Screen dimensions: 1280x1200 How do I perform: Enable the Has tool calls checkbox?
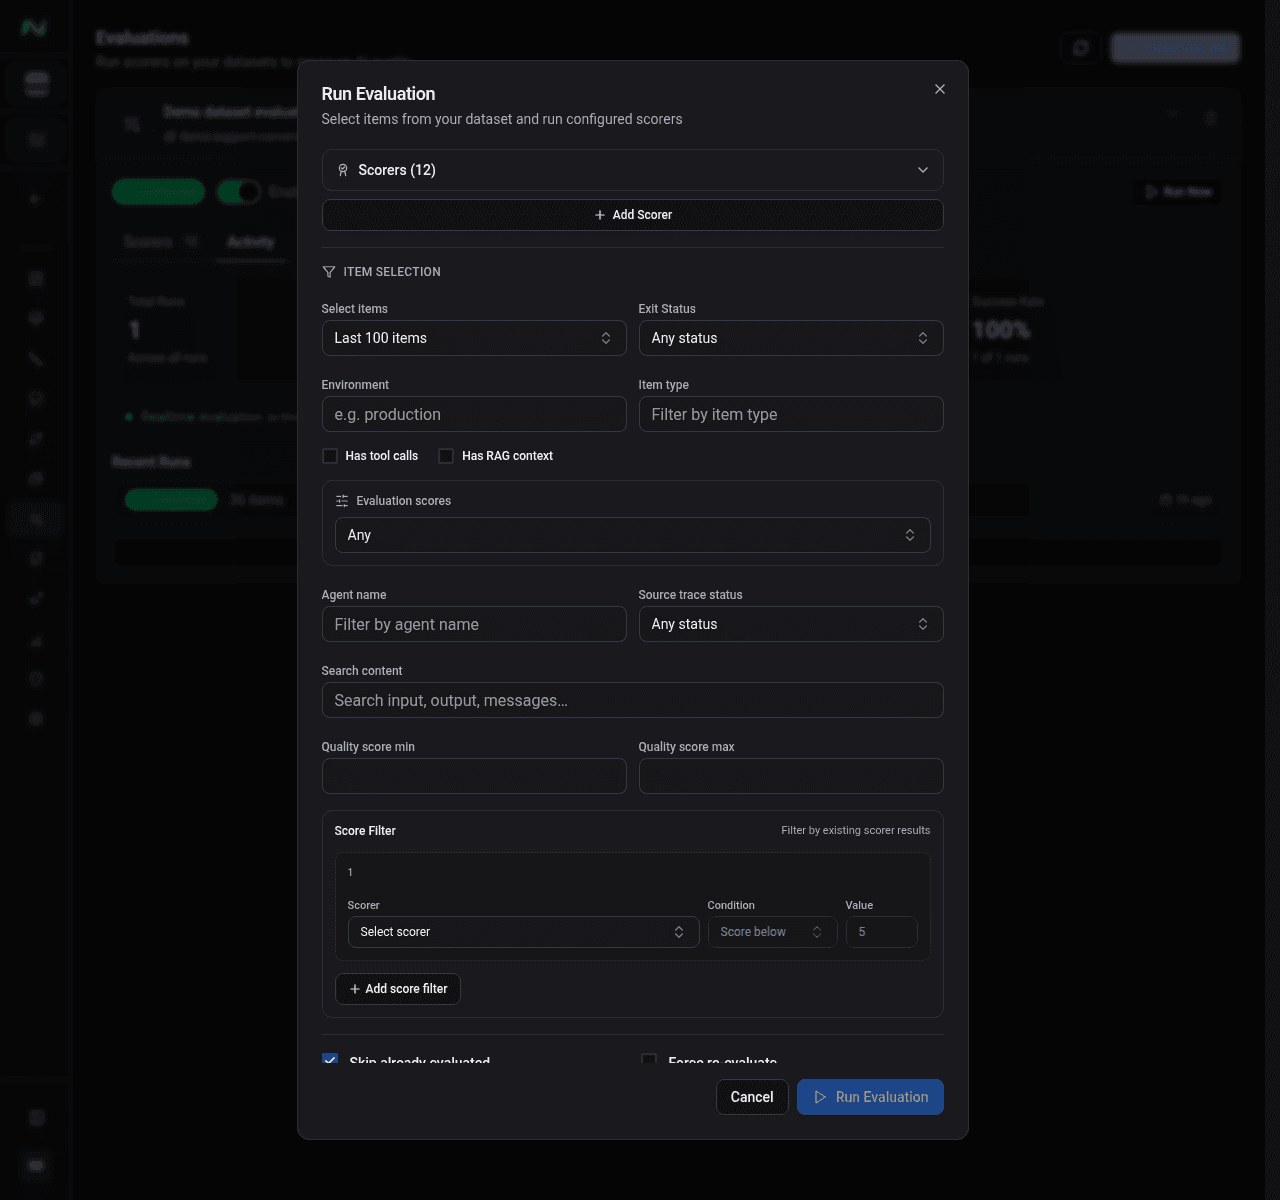tap(330, 456)
